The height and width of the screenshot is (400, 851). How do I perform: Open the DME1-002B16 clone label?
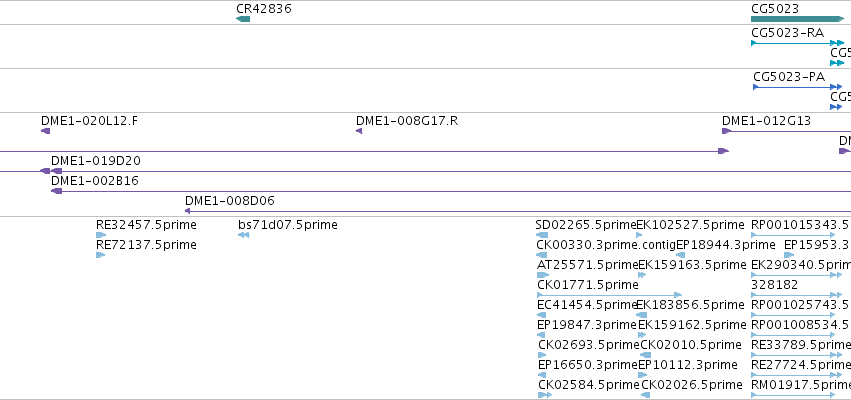(x=95, y=181)
